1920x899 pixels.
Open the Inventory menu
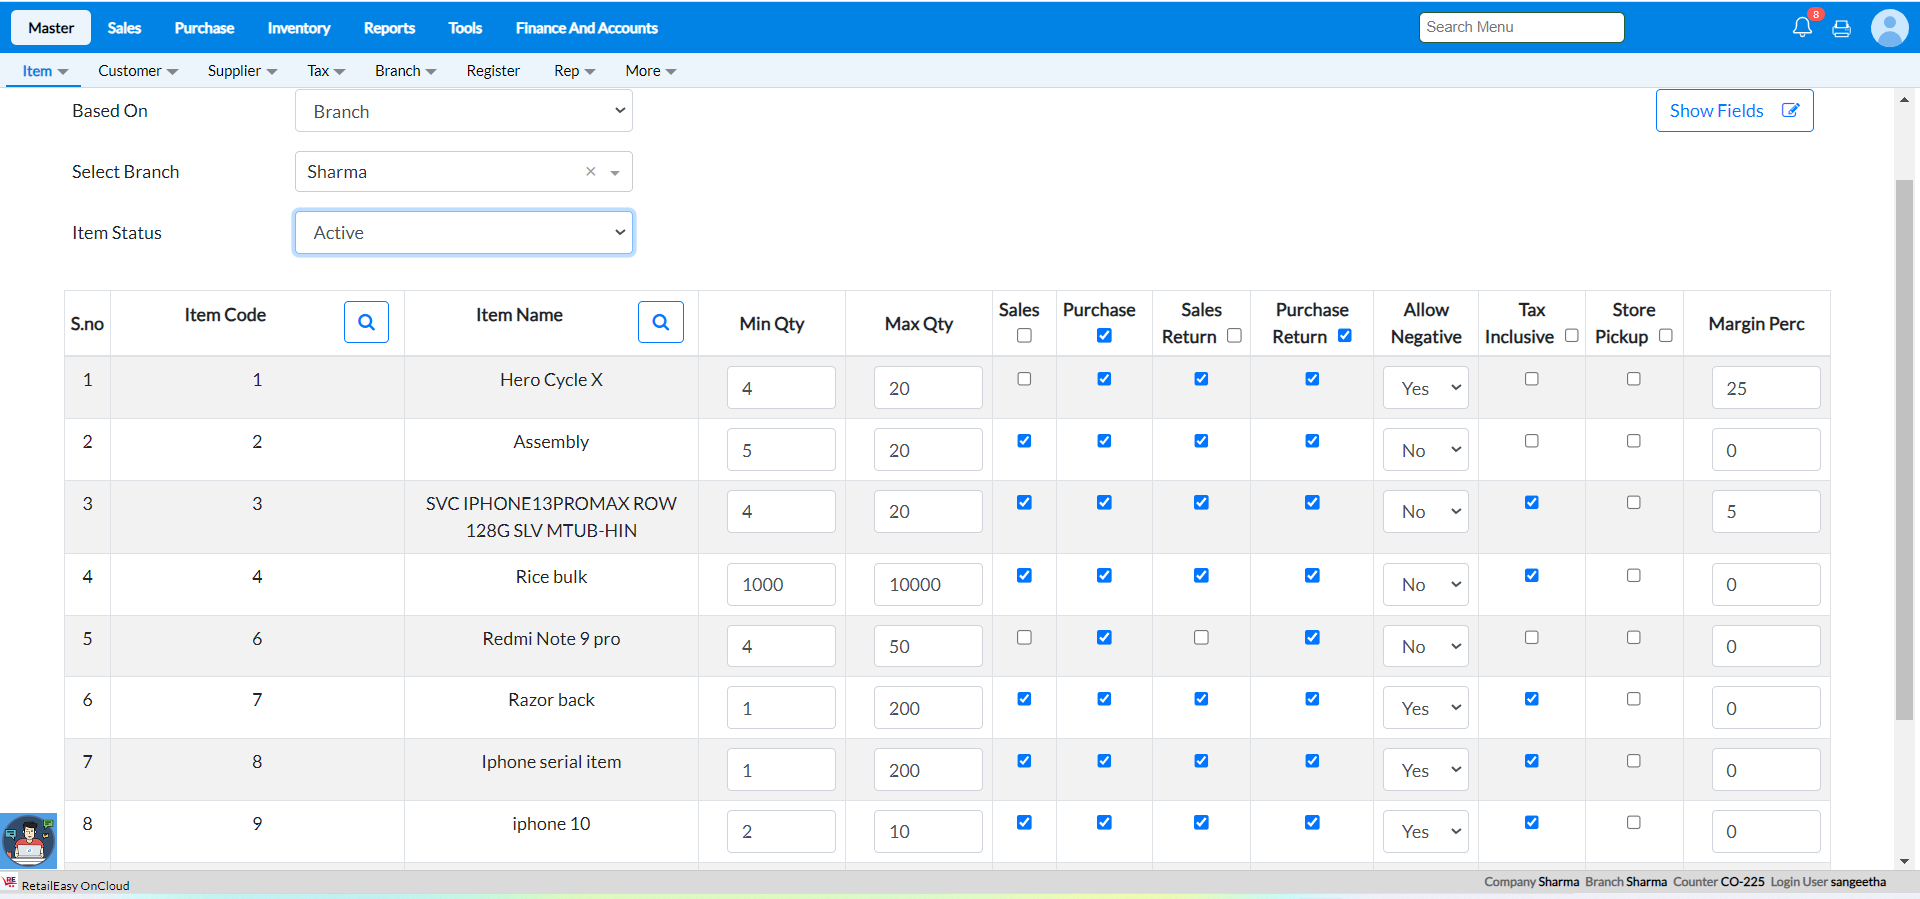298,28
